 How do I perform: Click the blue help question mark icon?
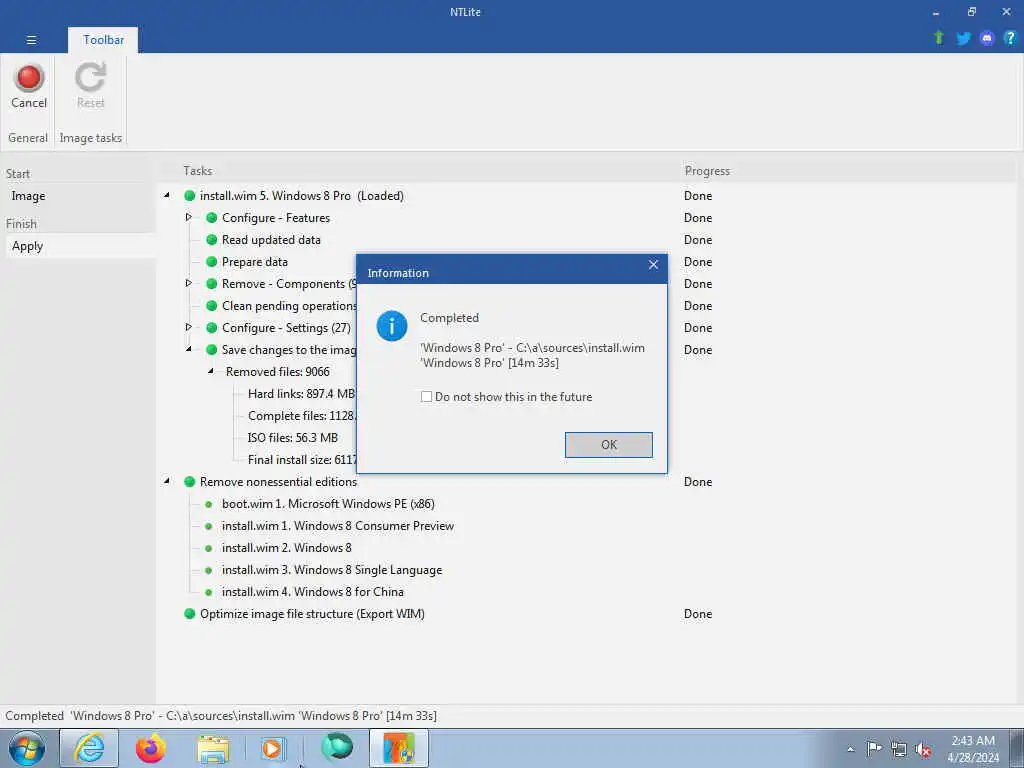pos(1010,39)
